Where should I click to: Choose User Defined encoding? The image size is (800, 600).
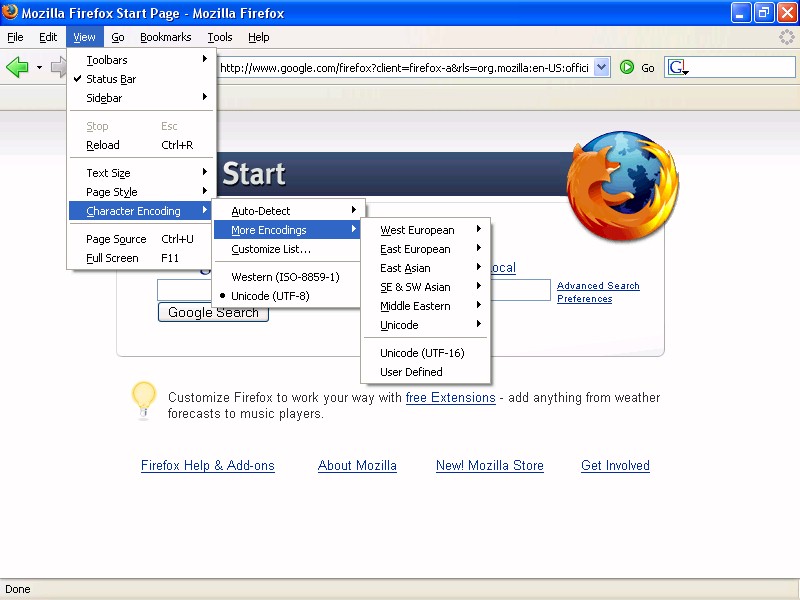tap(425, 372)
